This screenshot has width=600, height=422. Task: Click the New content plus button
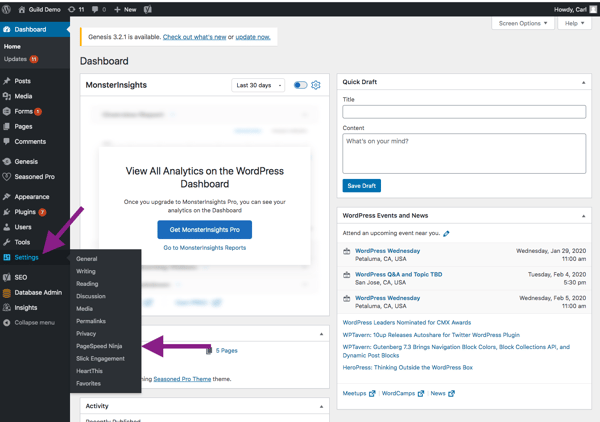pyautogui.click(x=125, y=10)
